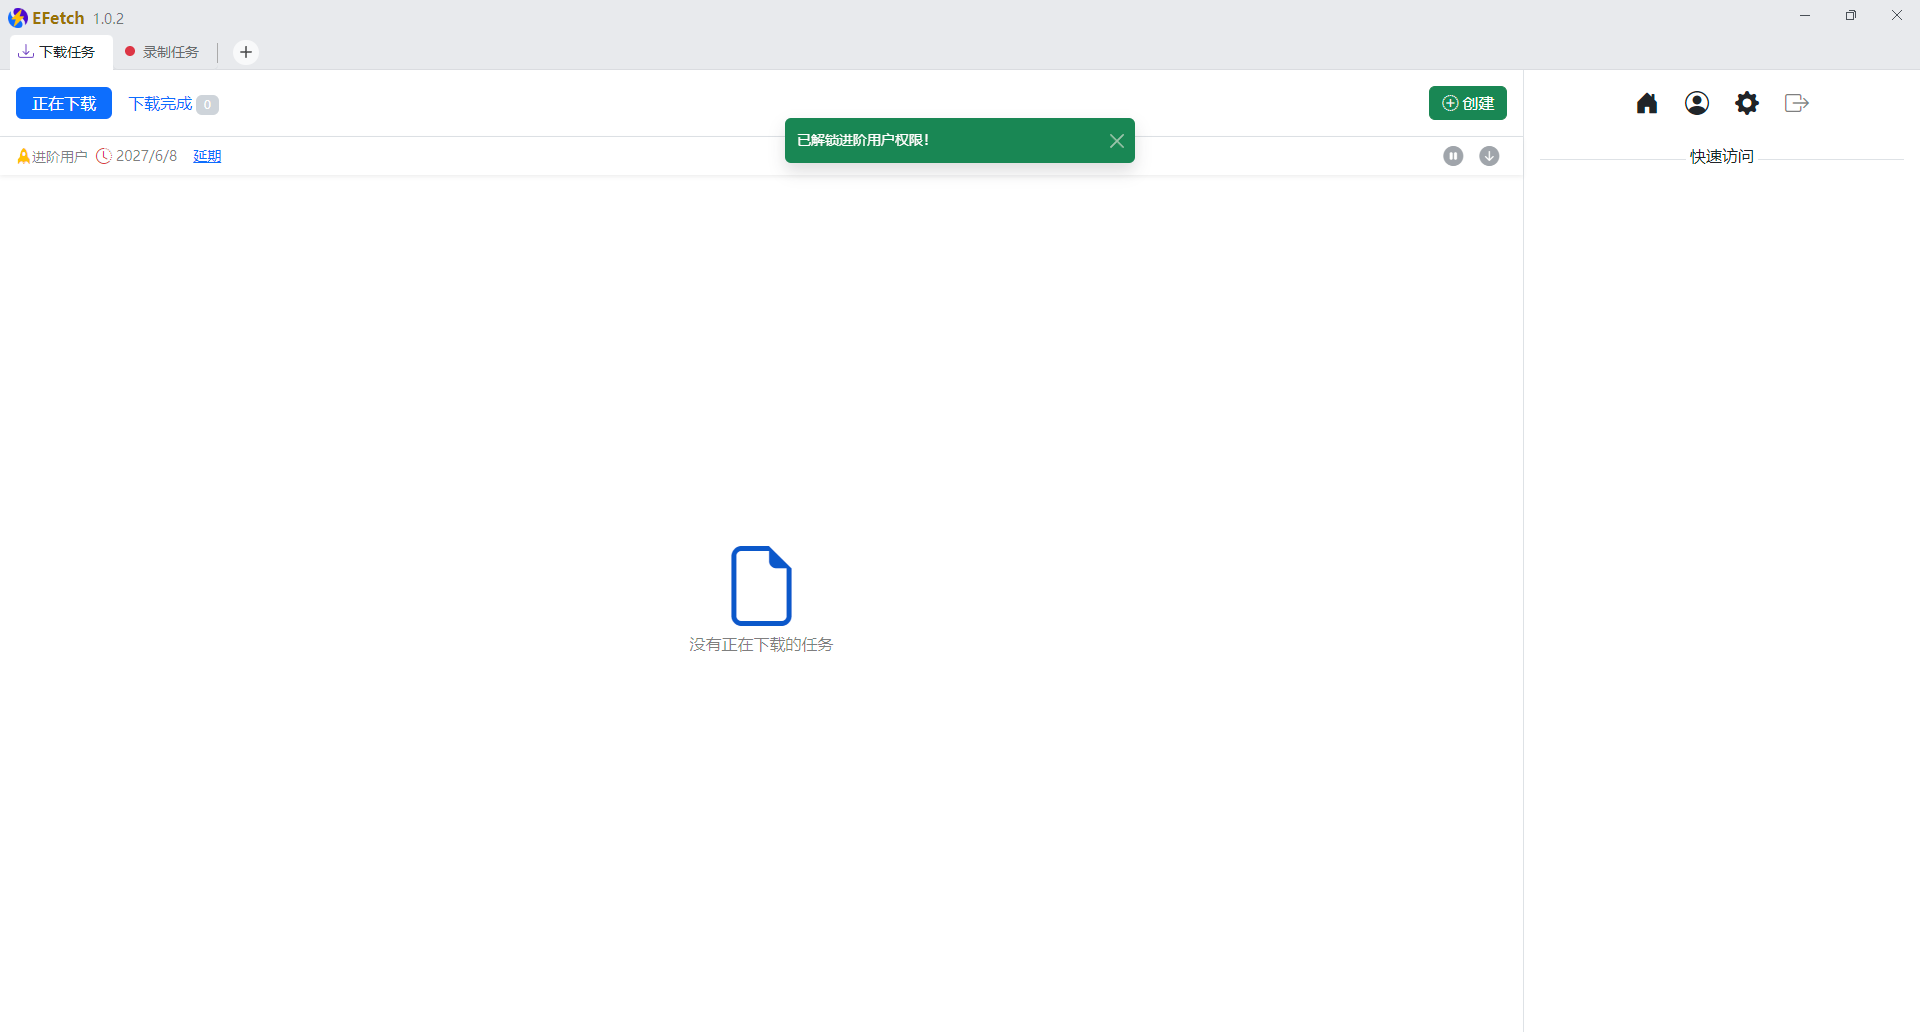1920x1032 pixels.
Task: Select the 正在下载 filter
Action: [x=64, y=104]
